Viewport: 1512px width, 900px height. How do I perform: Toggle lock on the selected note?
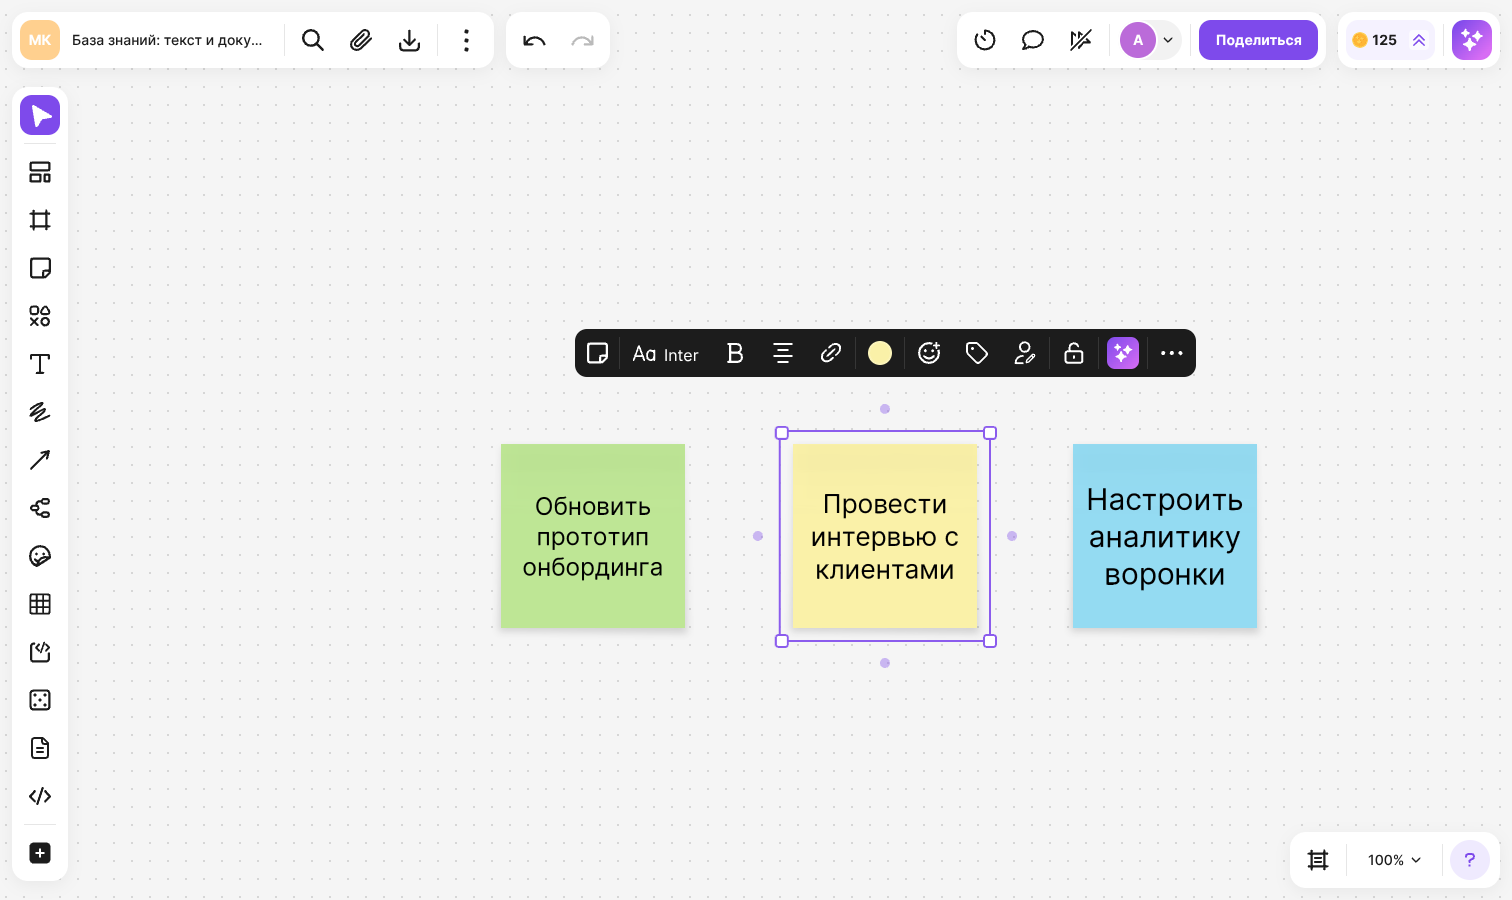coord(1074,353)
